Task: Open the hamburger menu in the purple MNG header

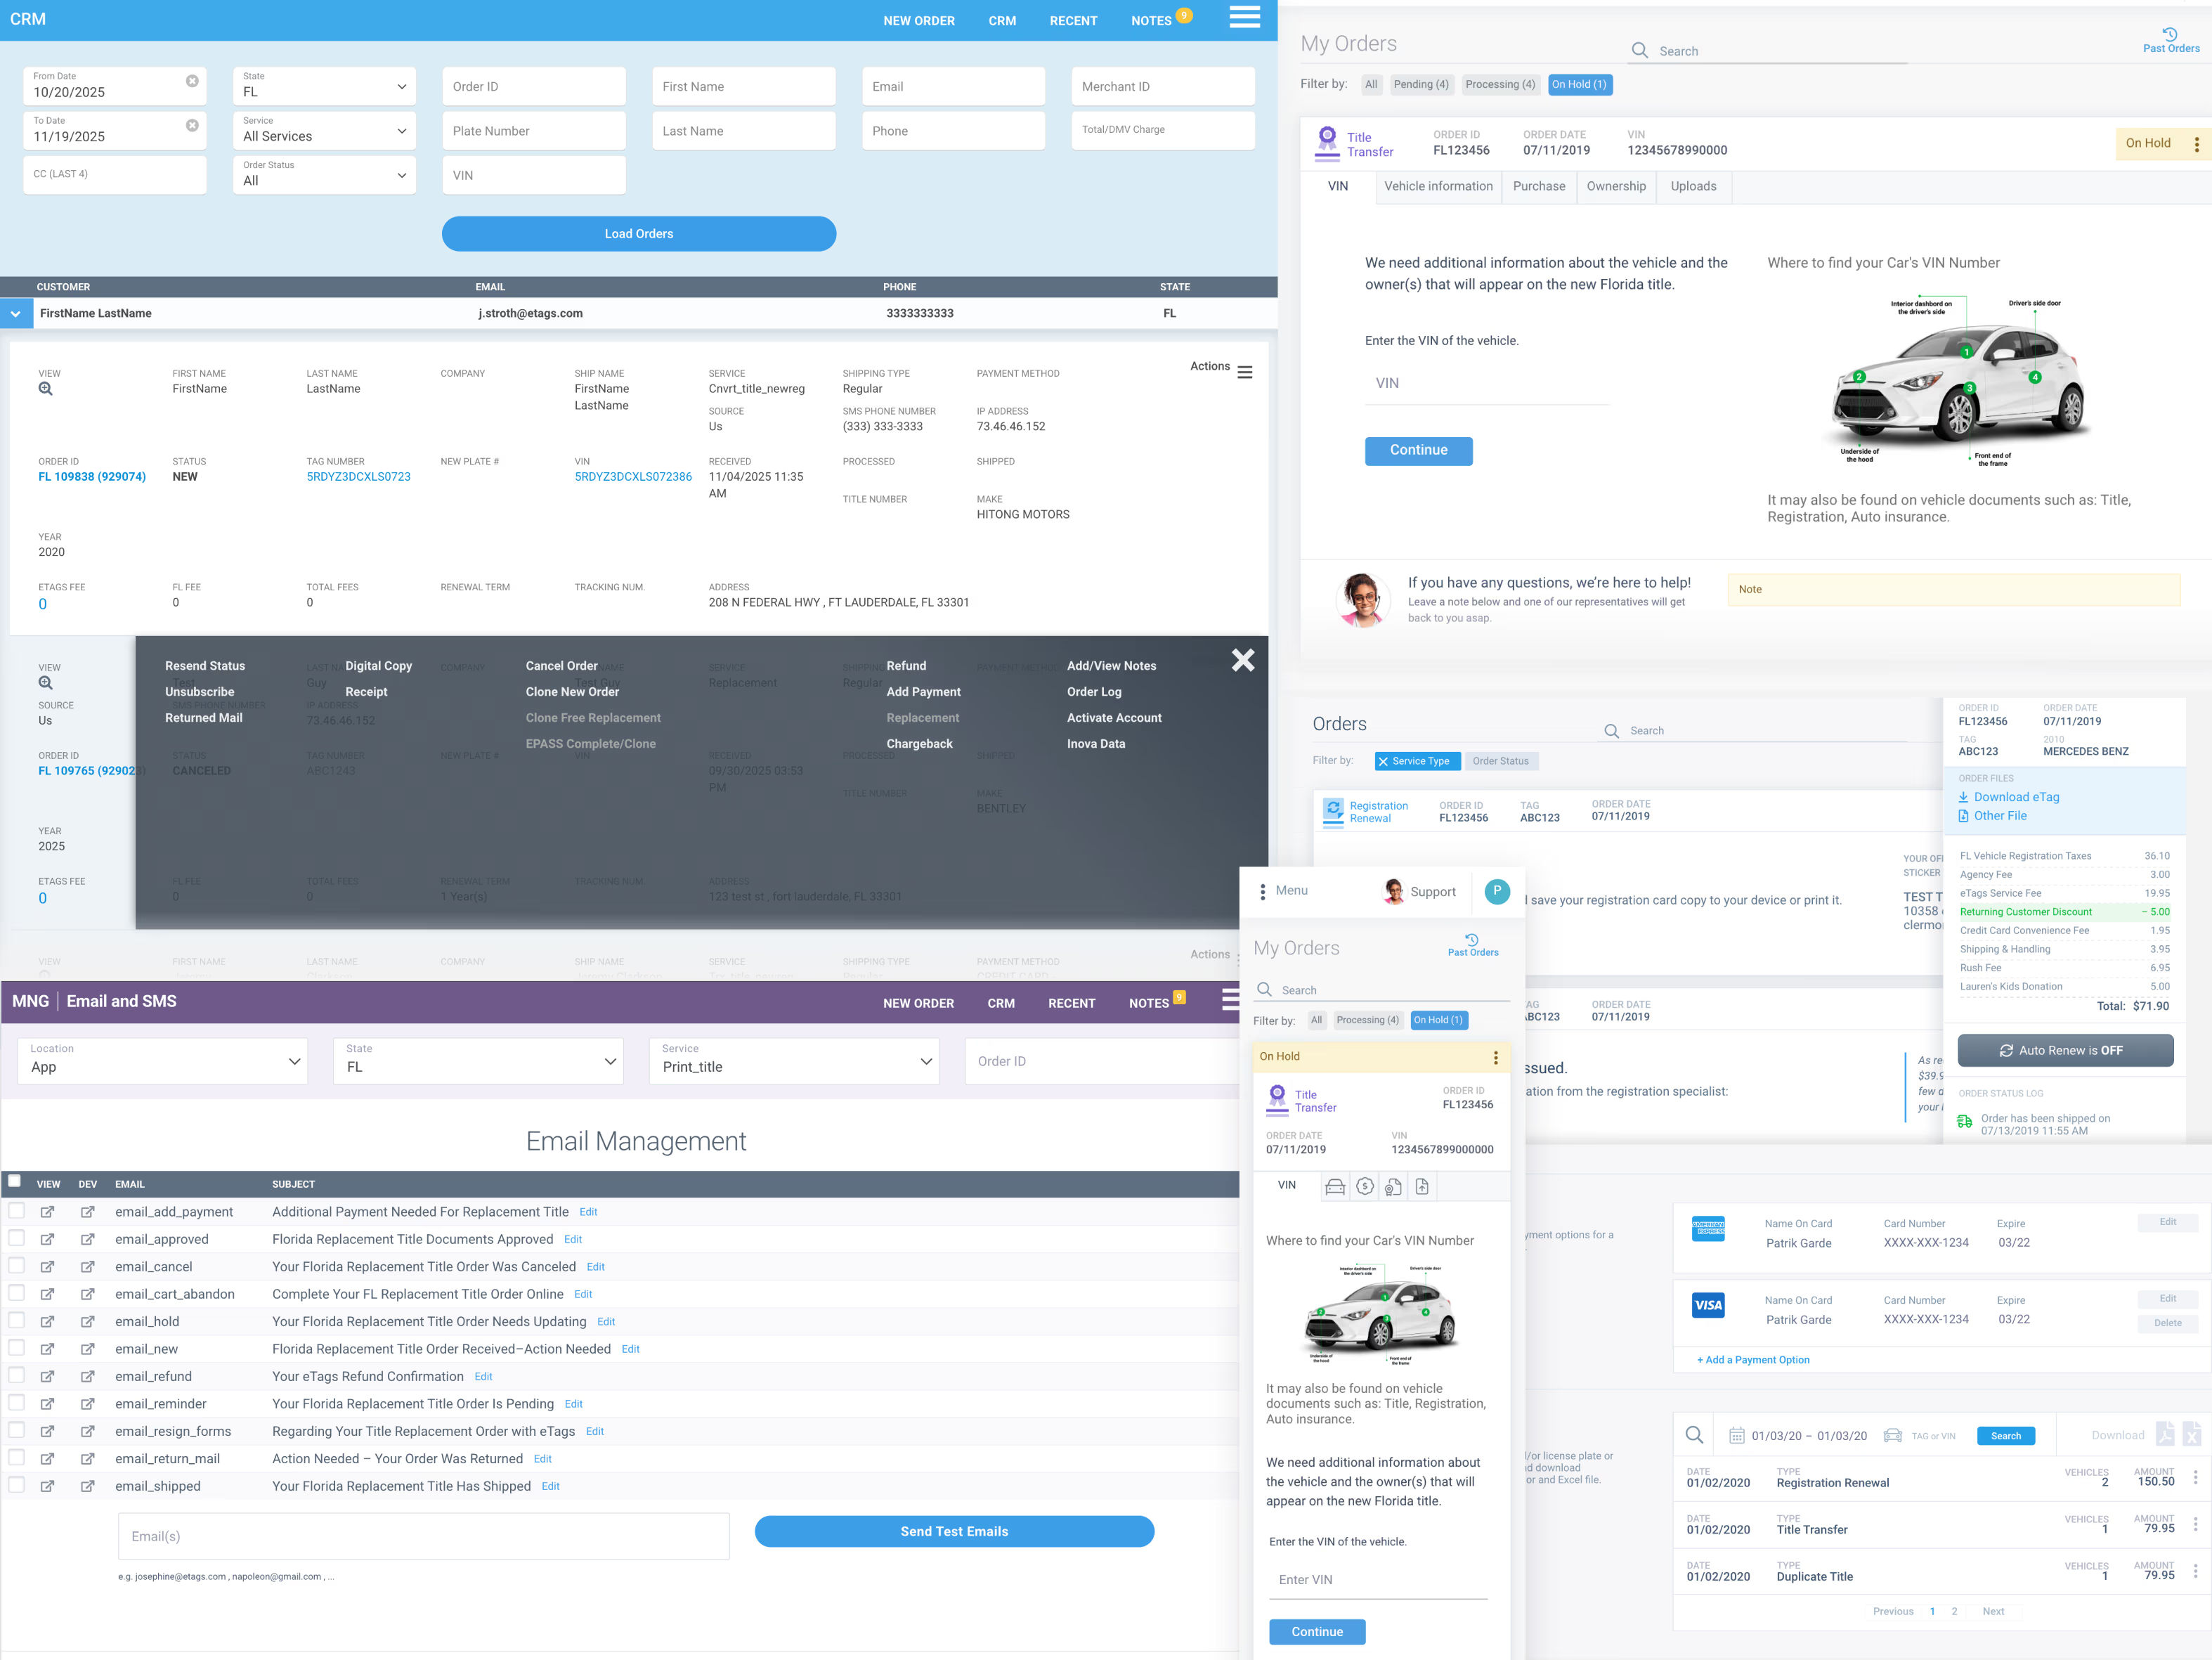Action: [1231, 999]
